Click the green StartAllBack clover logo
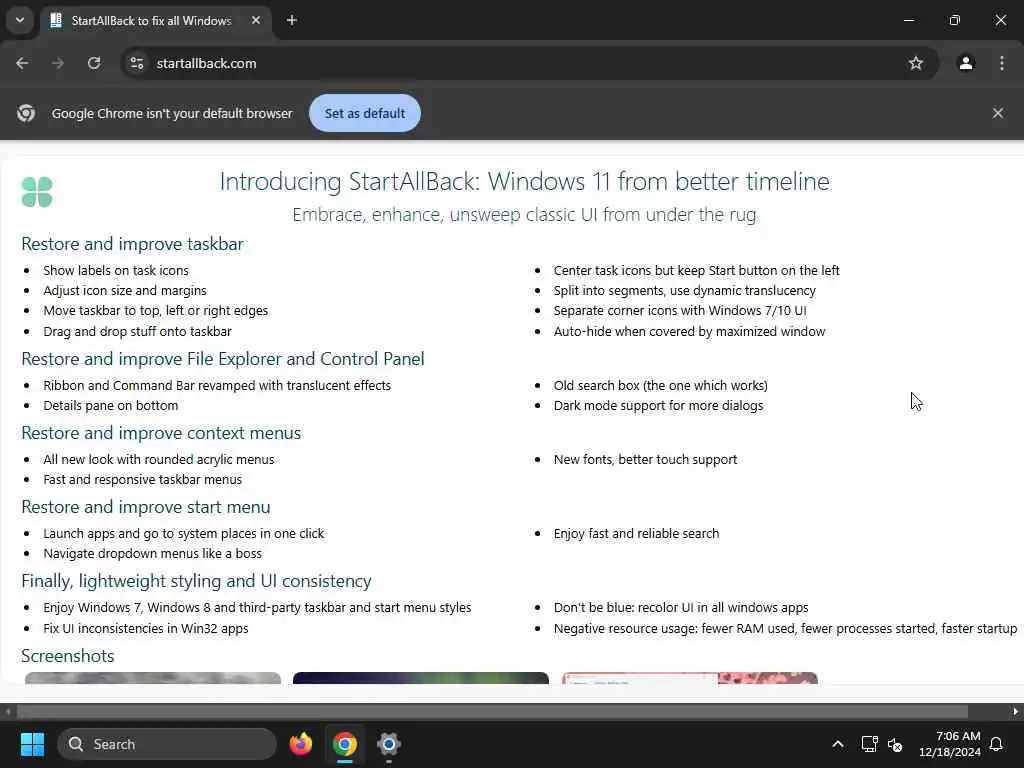 tap(37, 192)
